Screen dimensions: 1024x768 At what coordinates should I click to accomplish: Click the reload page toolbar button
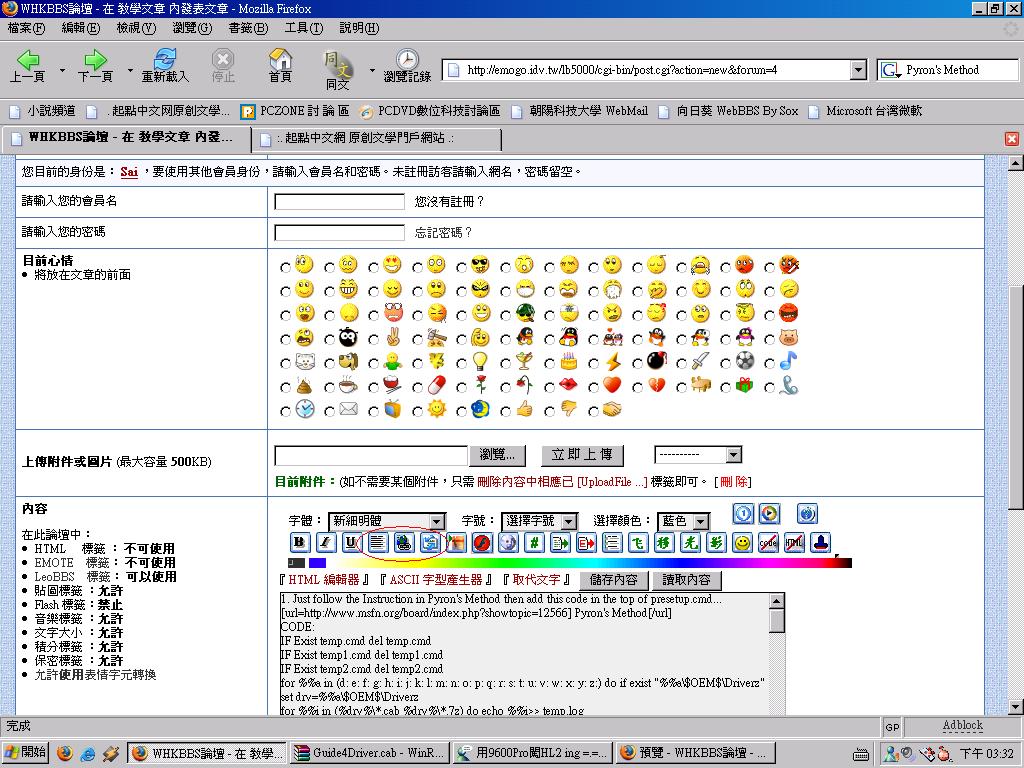(x=164, y=66)
